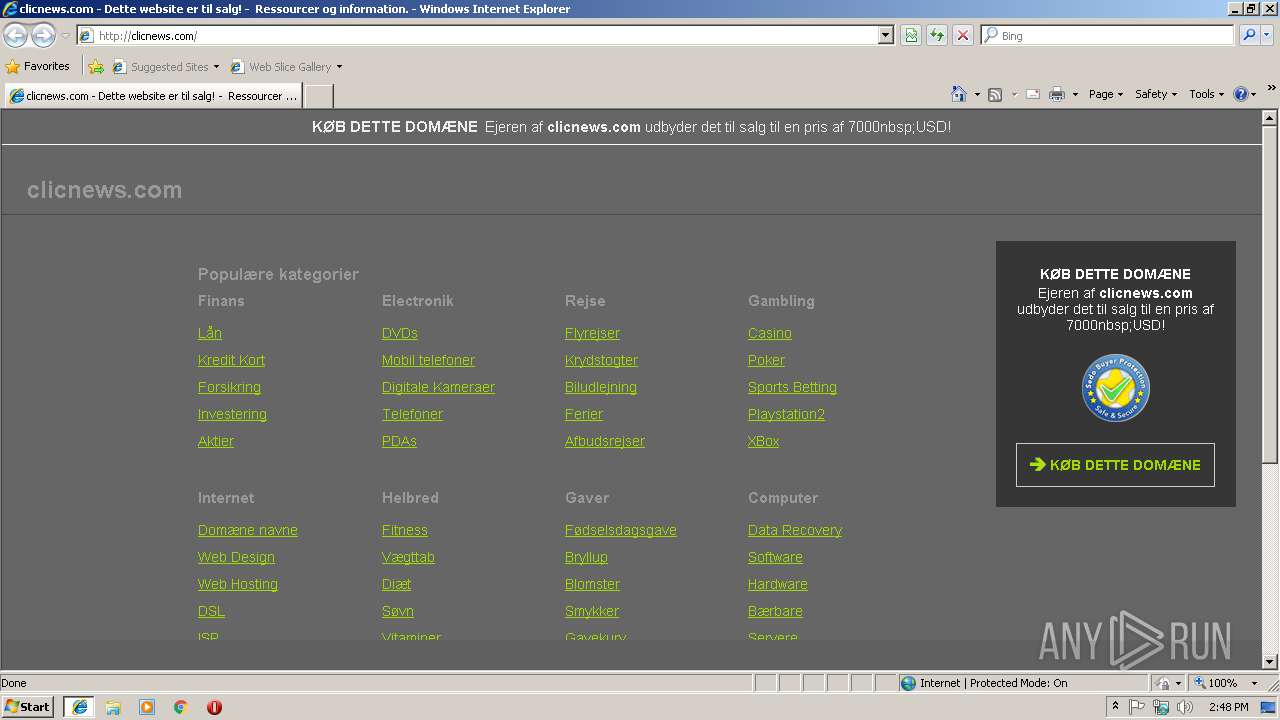
Task: Open the Afbudsrejser link
Action: (x=604, y=441)
